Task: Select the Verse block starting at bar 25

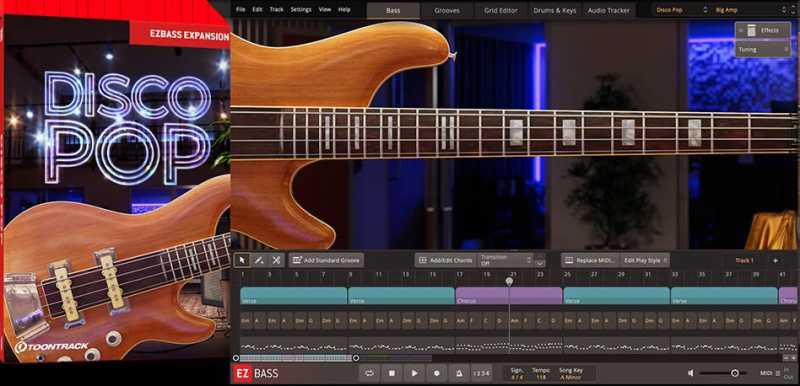Action: (x=616, y=296)
